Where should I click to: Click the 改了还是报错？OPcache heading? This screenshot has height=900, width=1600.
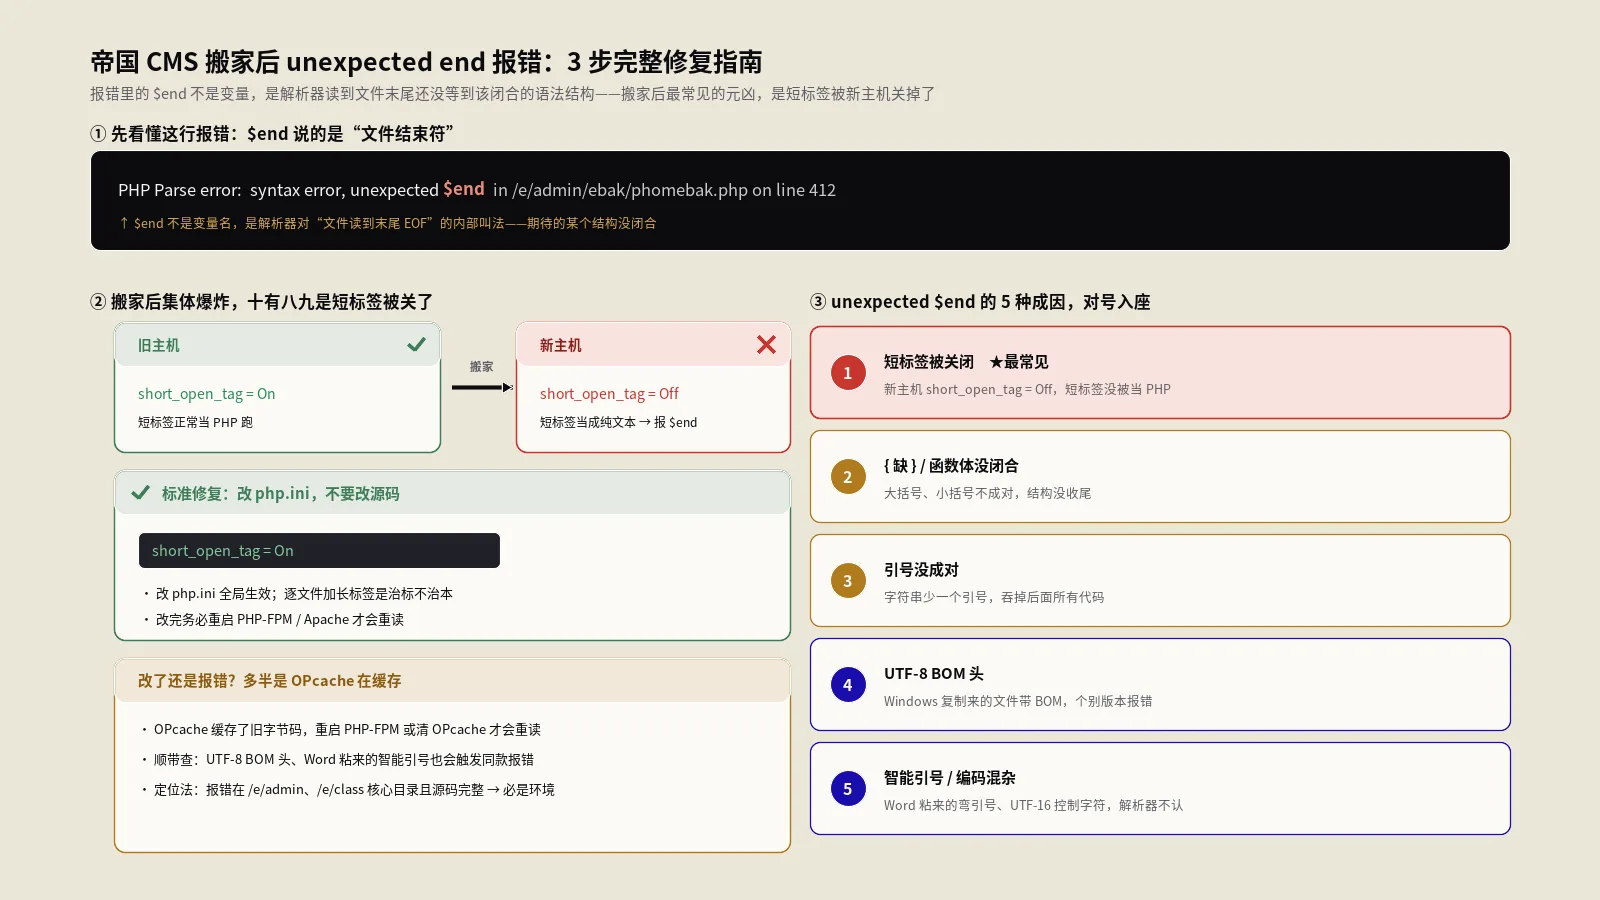tap(270, 681)
